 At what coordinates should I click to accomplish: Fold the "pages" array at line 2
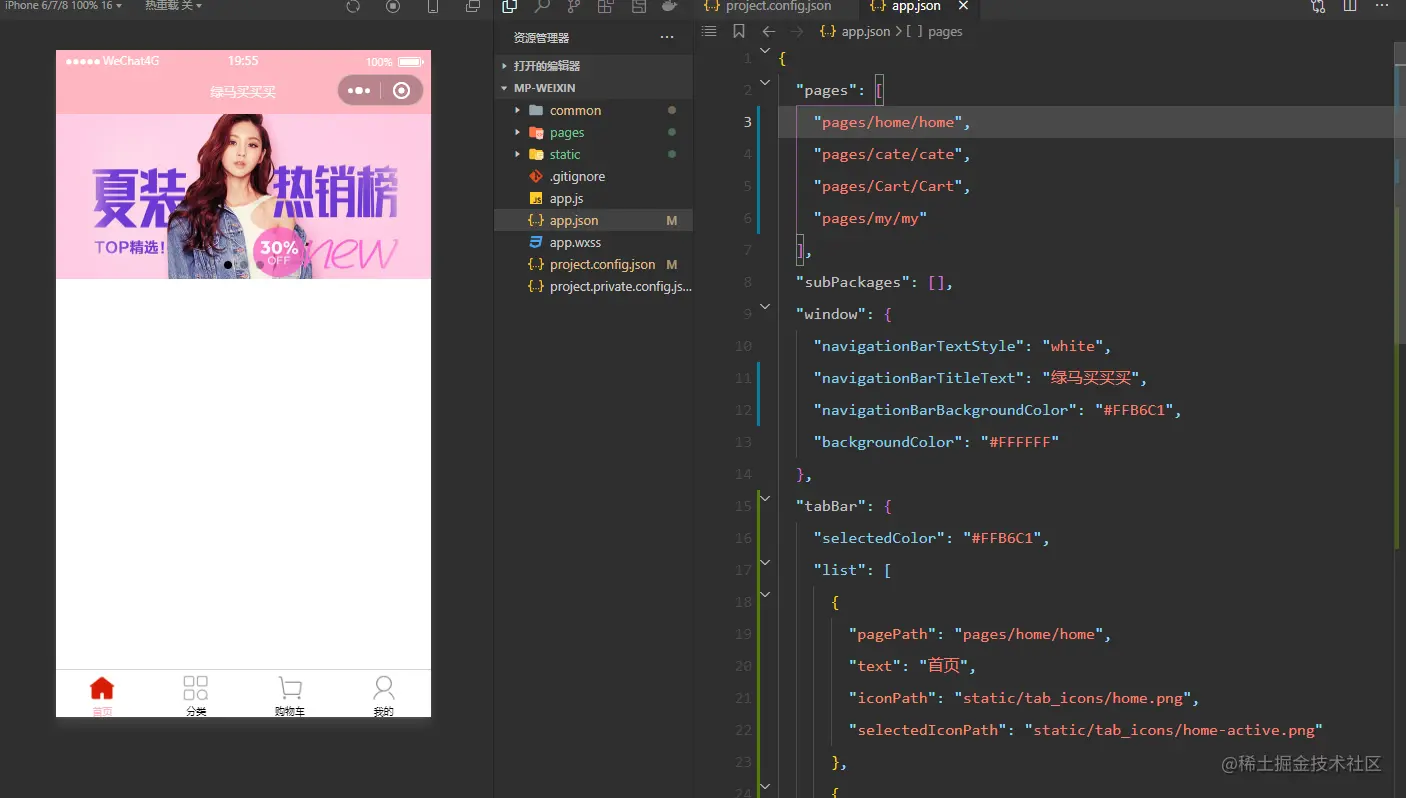point(765,82)
